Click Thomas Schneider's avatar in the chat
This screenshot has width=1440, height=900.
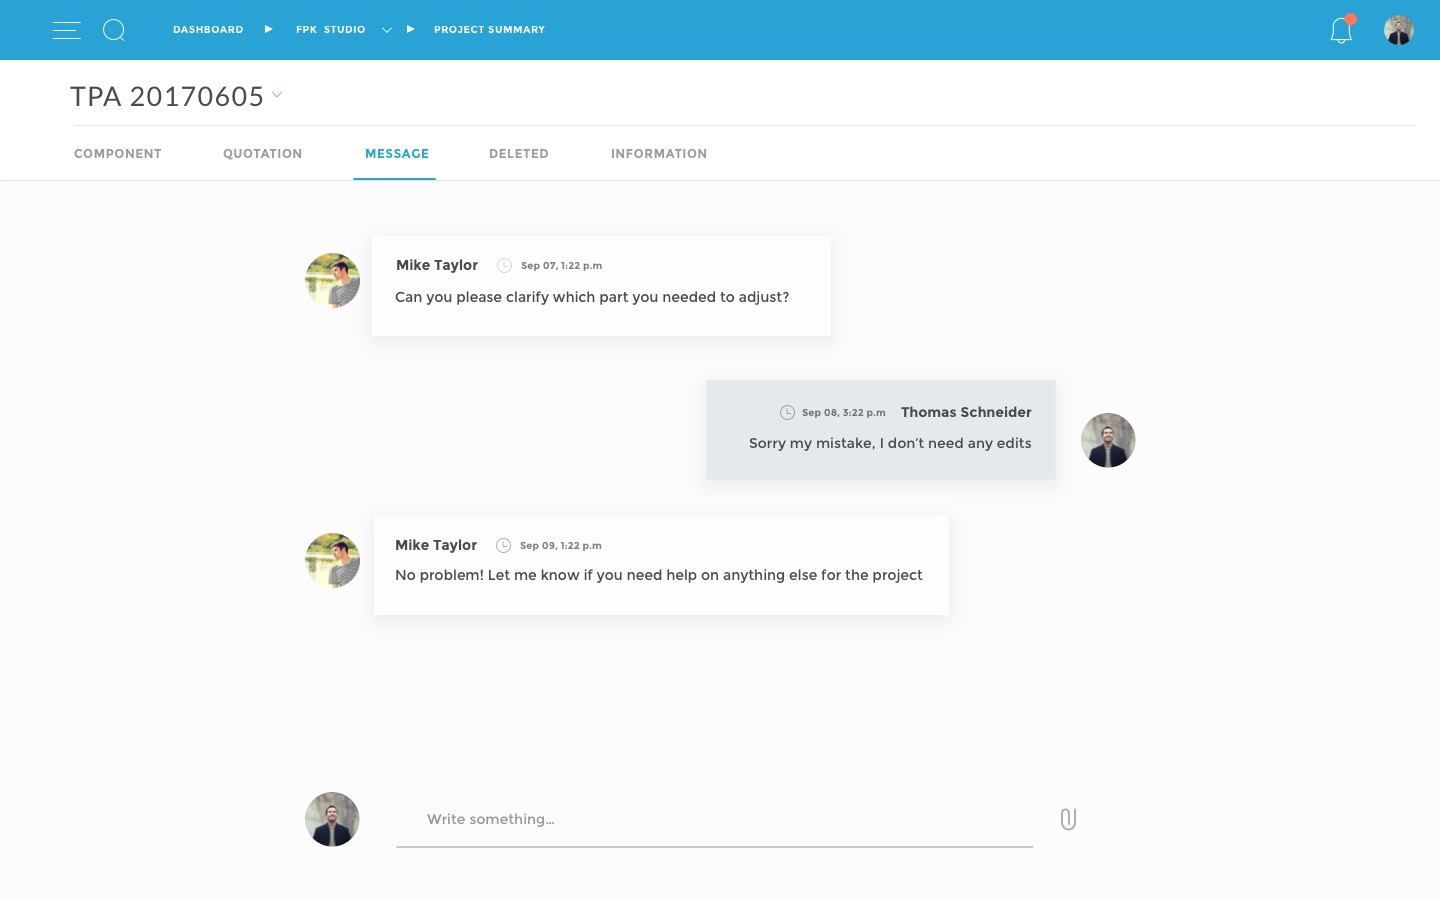point(1108,440)
